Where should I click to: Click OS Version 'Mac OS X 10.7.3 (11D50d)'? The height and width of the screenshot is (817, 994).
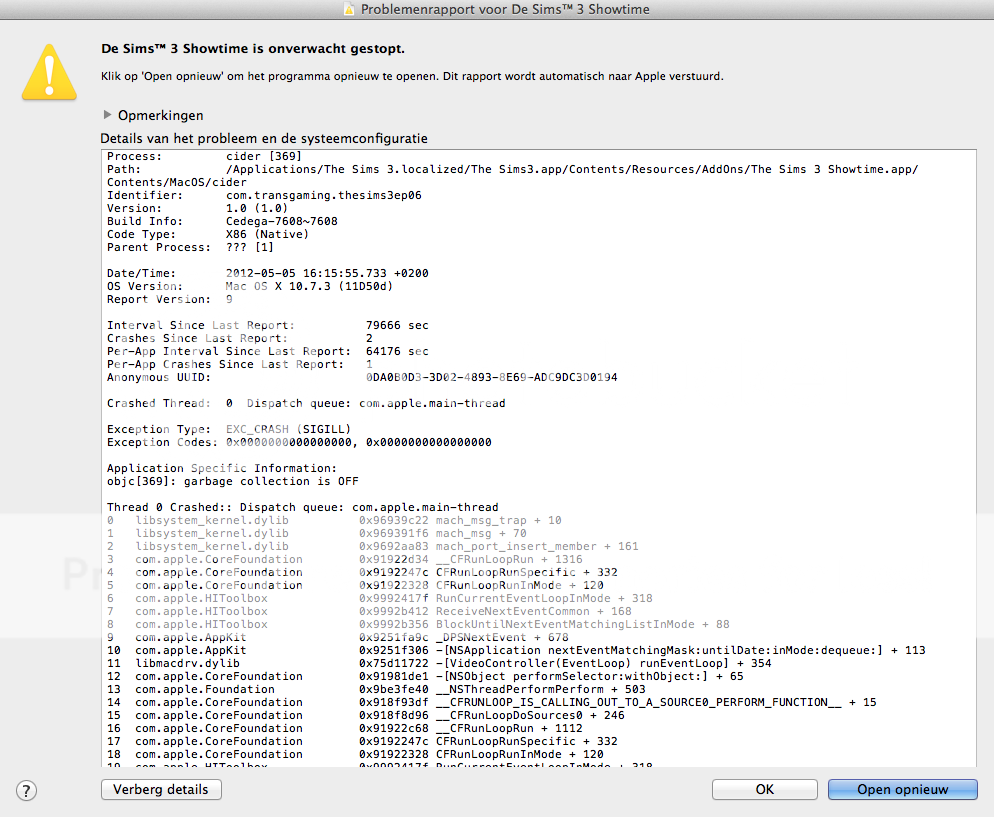309,286
